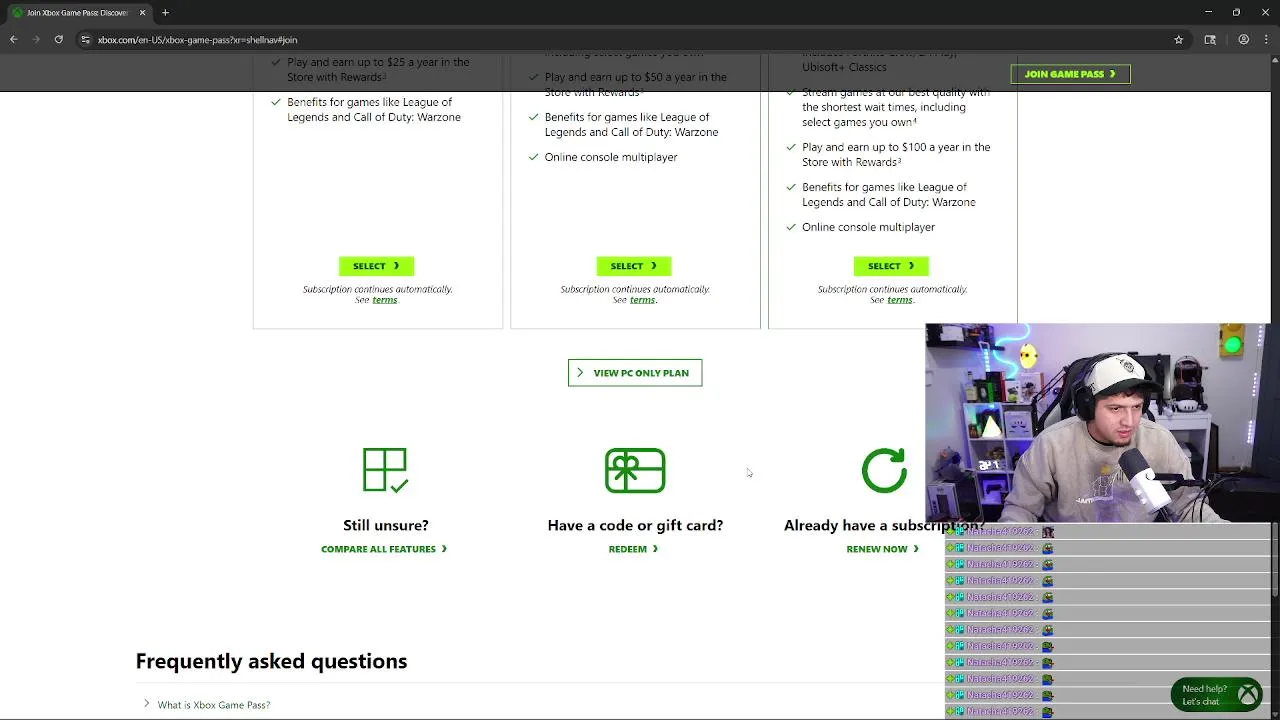The image size is (1280, 720).
Task: Go back to the previous page
Action: point(13,40)
